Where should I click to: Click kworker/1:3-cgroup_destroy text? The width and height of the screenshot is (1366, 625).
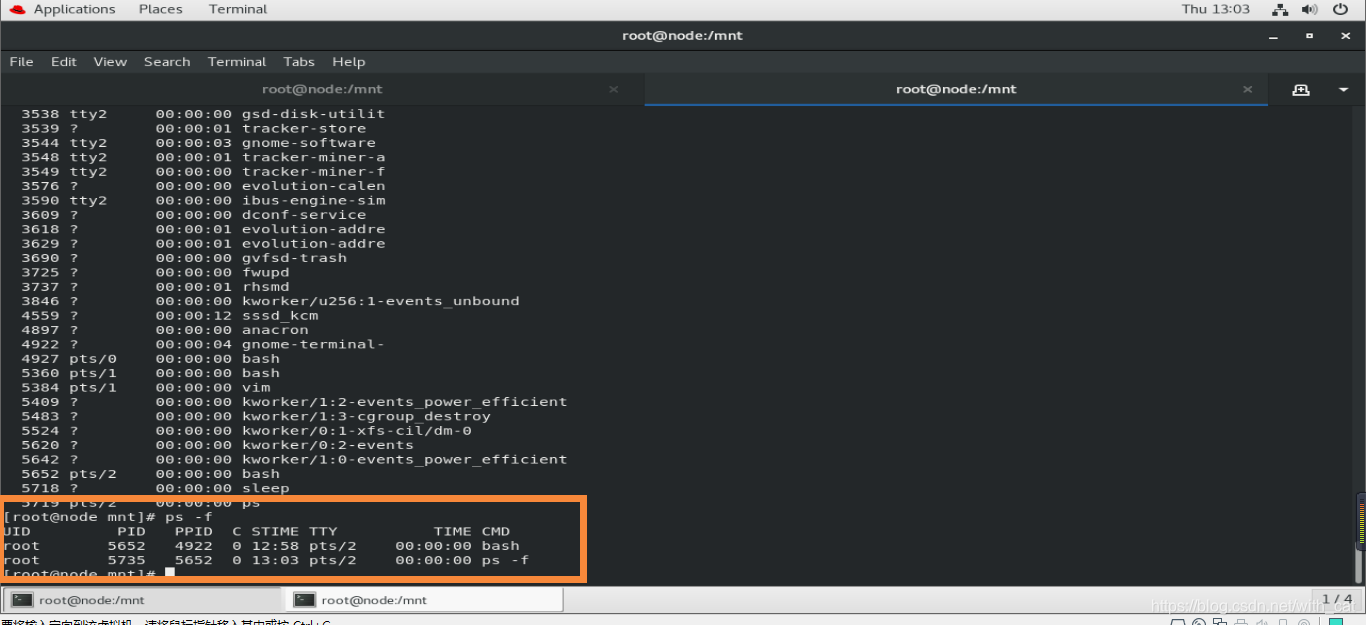[367, 416]
